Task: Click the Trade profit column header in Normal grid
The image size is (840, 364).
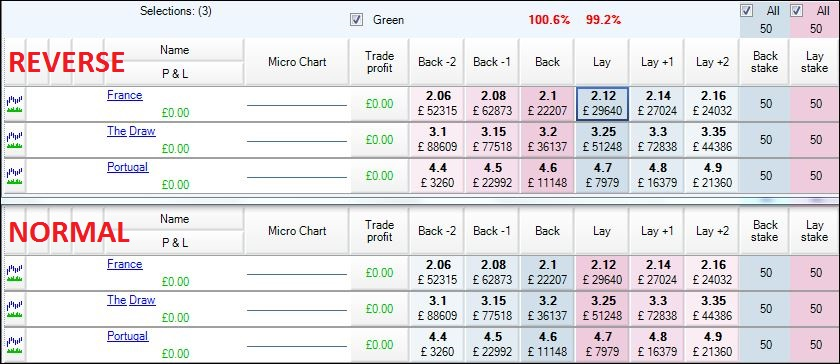Action: click(x=379, y=231)
